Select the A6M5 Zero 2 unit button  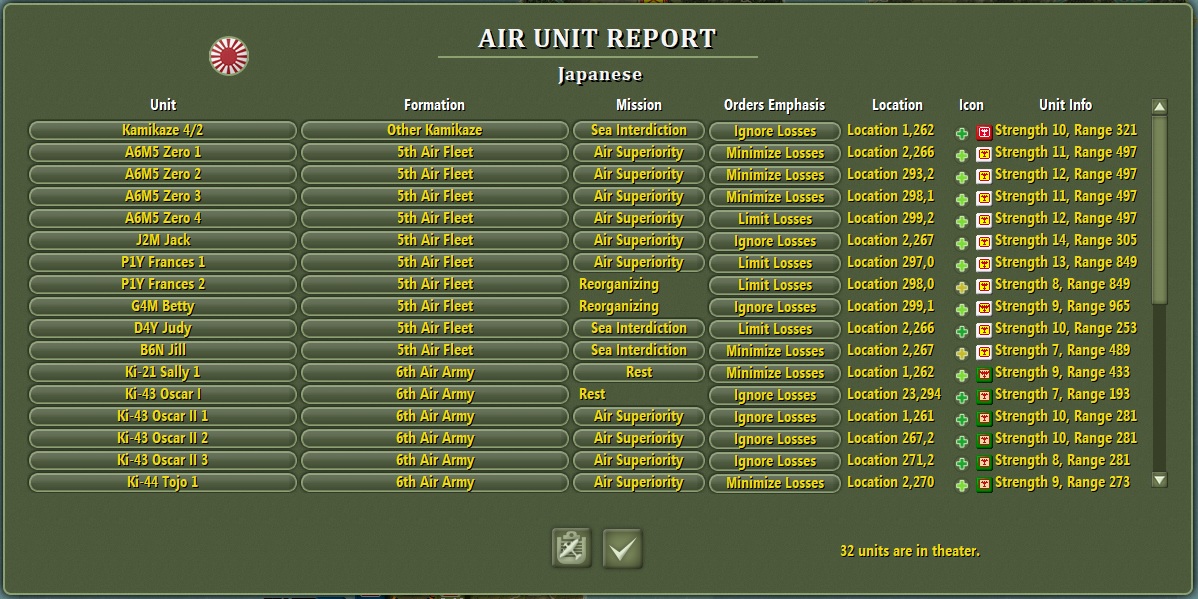pyautogui.click(x=162, y=174)
